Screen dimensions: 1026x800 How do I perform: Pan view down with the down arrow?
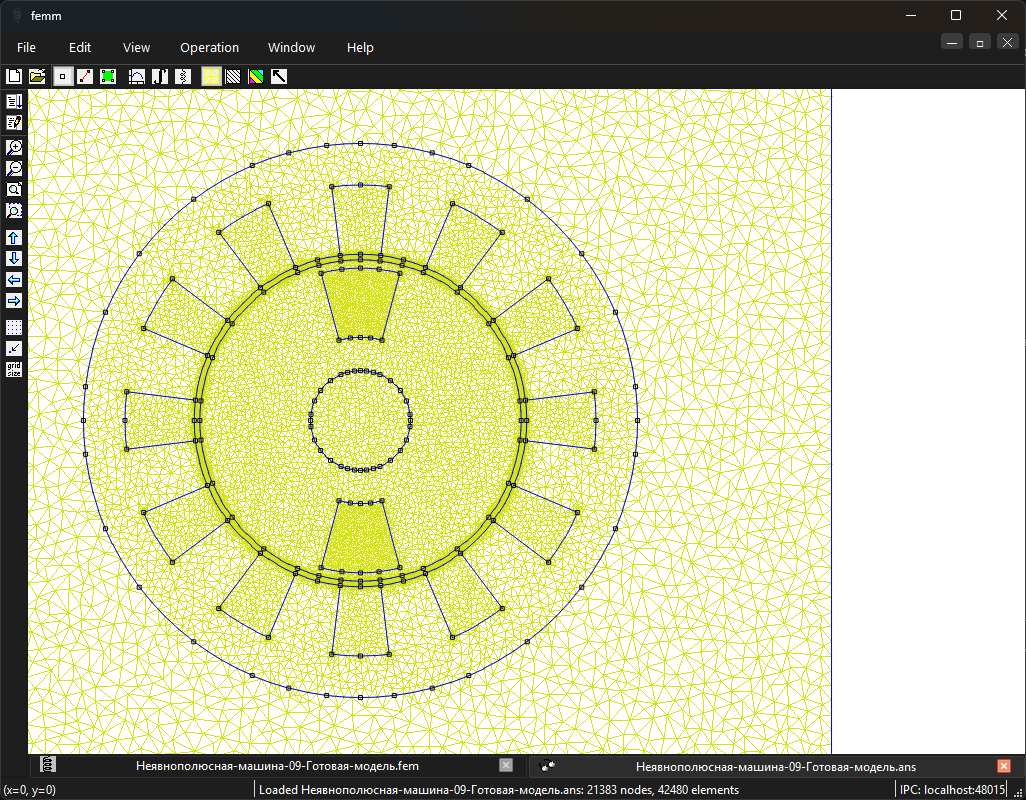[x=14, y=258]
